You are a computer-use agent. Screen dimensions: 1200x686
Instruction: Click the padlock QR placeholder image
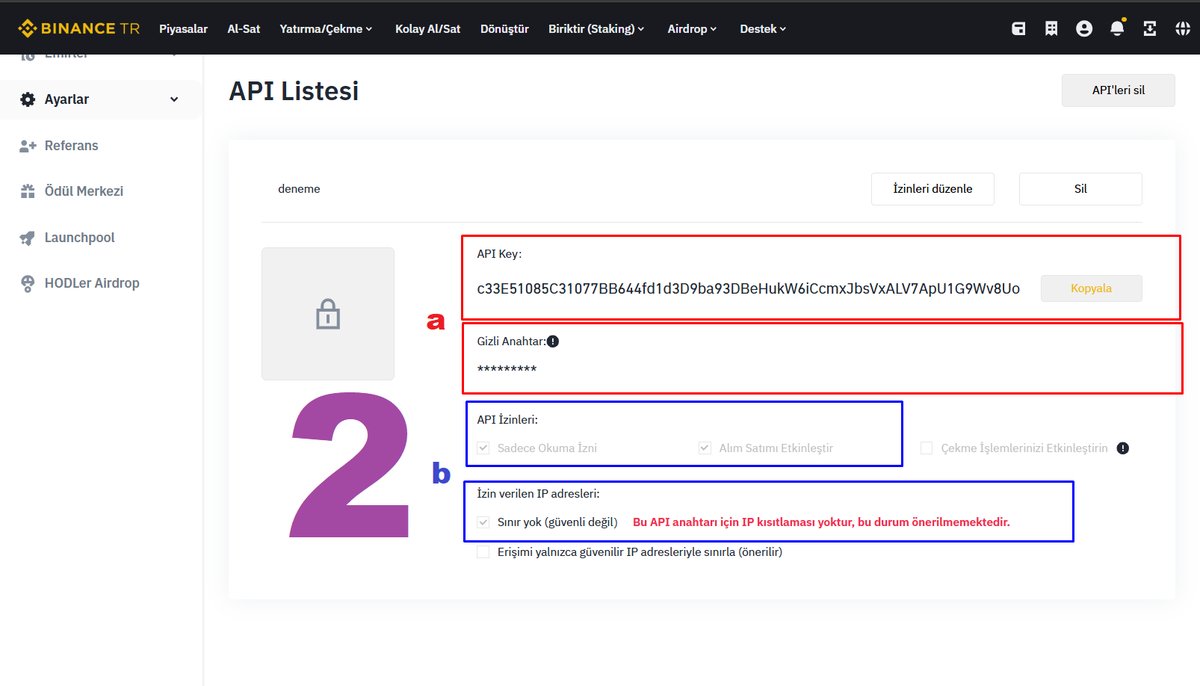[x=328, y=314]
